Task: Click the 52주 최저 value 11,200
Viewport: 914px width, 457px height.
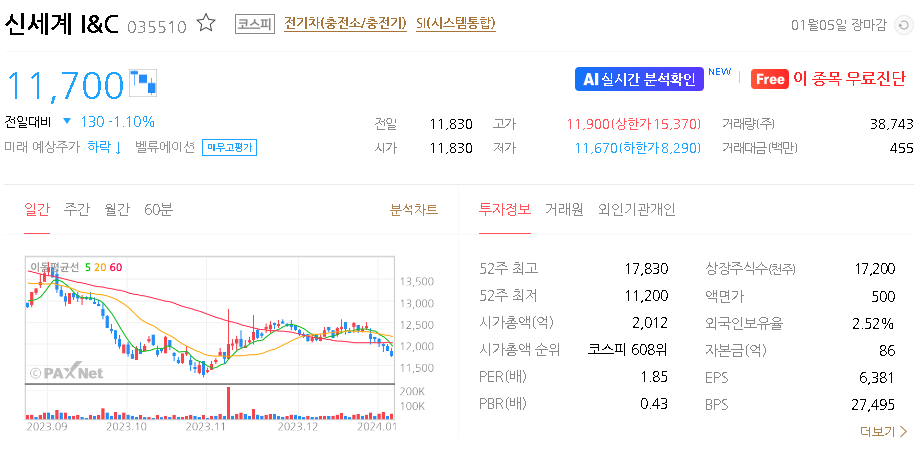Action: [645, 296]
